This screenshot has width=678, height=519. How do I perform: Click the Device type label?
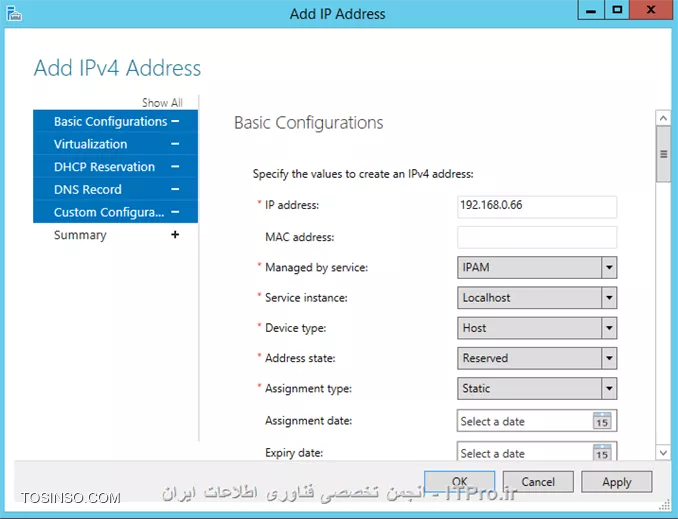pos(296,328)
